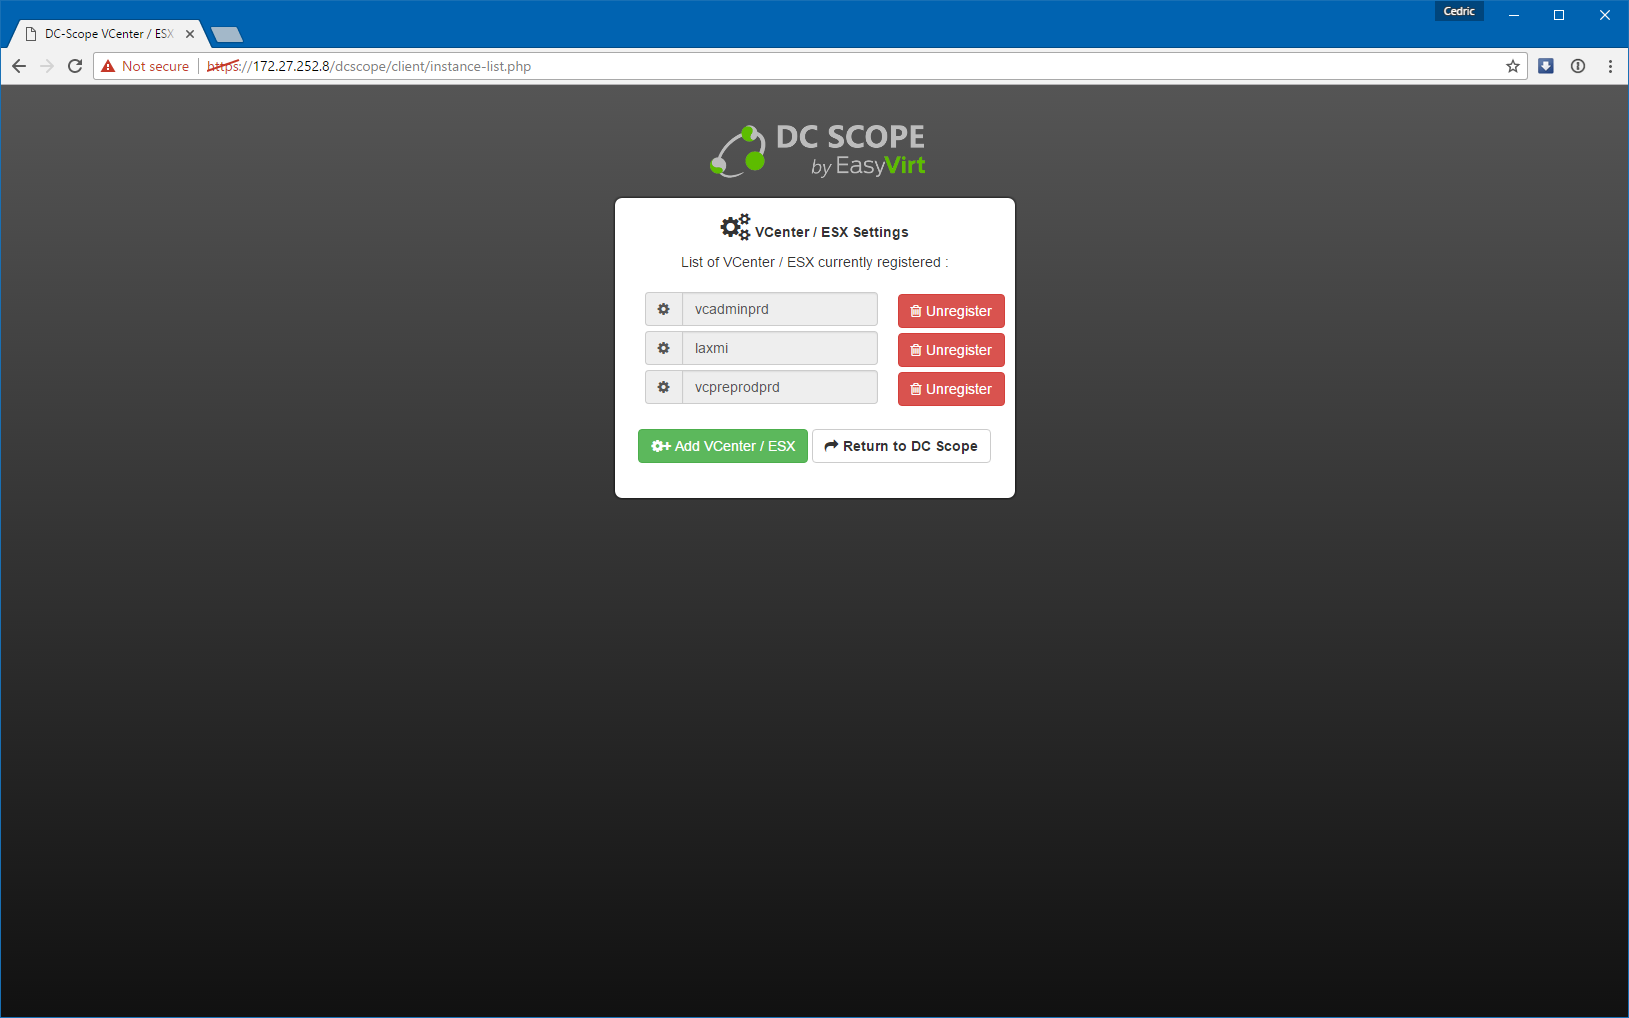Screen dimensions: 1629x1018
Task: Click the Cedric profile button
Action: (1458, 12)
